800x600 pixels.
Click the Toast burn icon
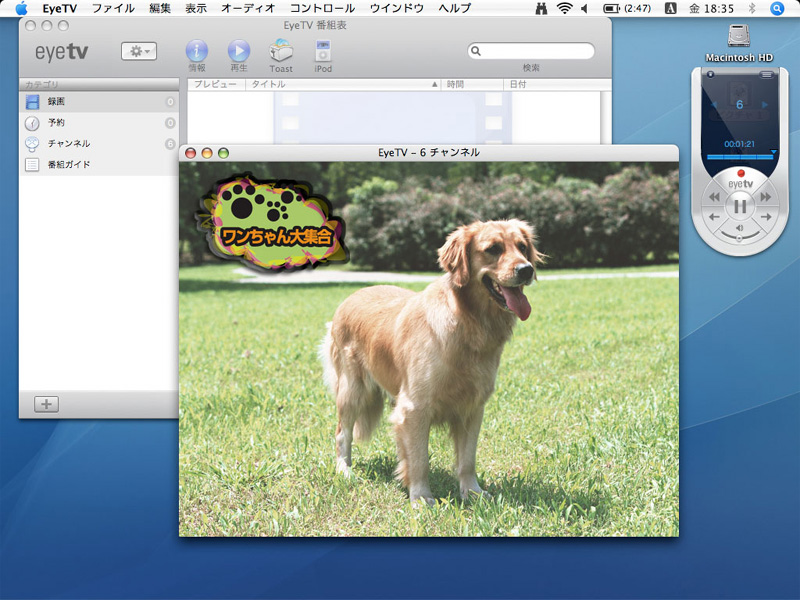tap(281, 51)
